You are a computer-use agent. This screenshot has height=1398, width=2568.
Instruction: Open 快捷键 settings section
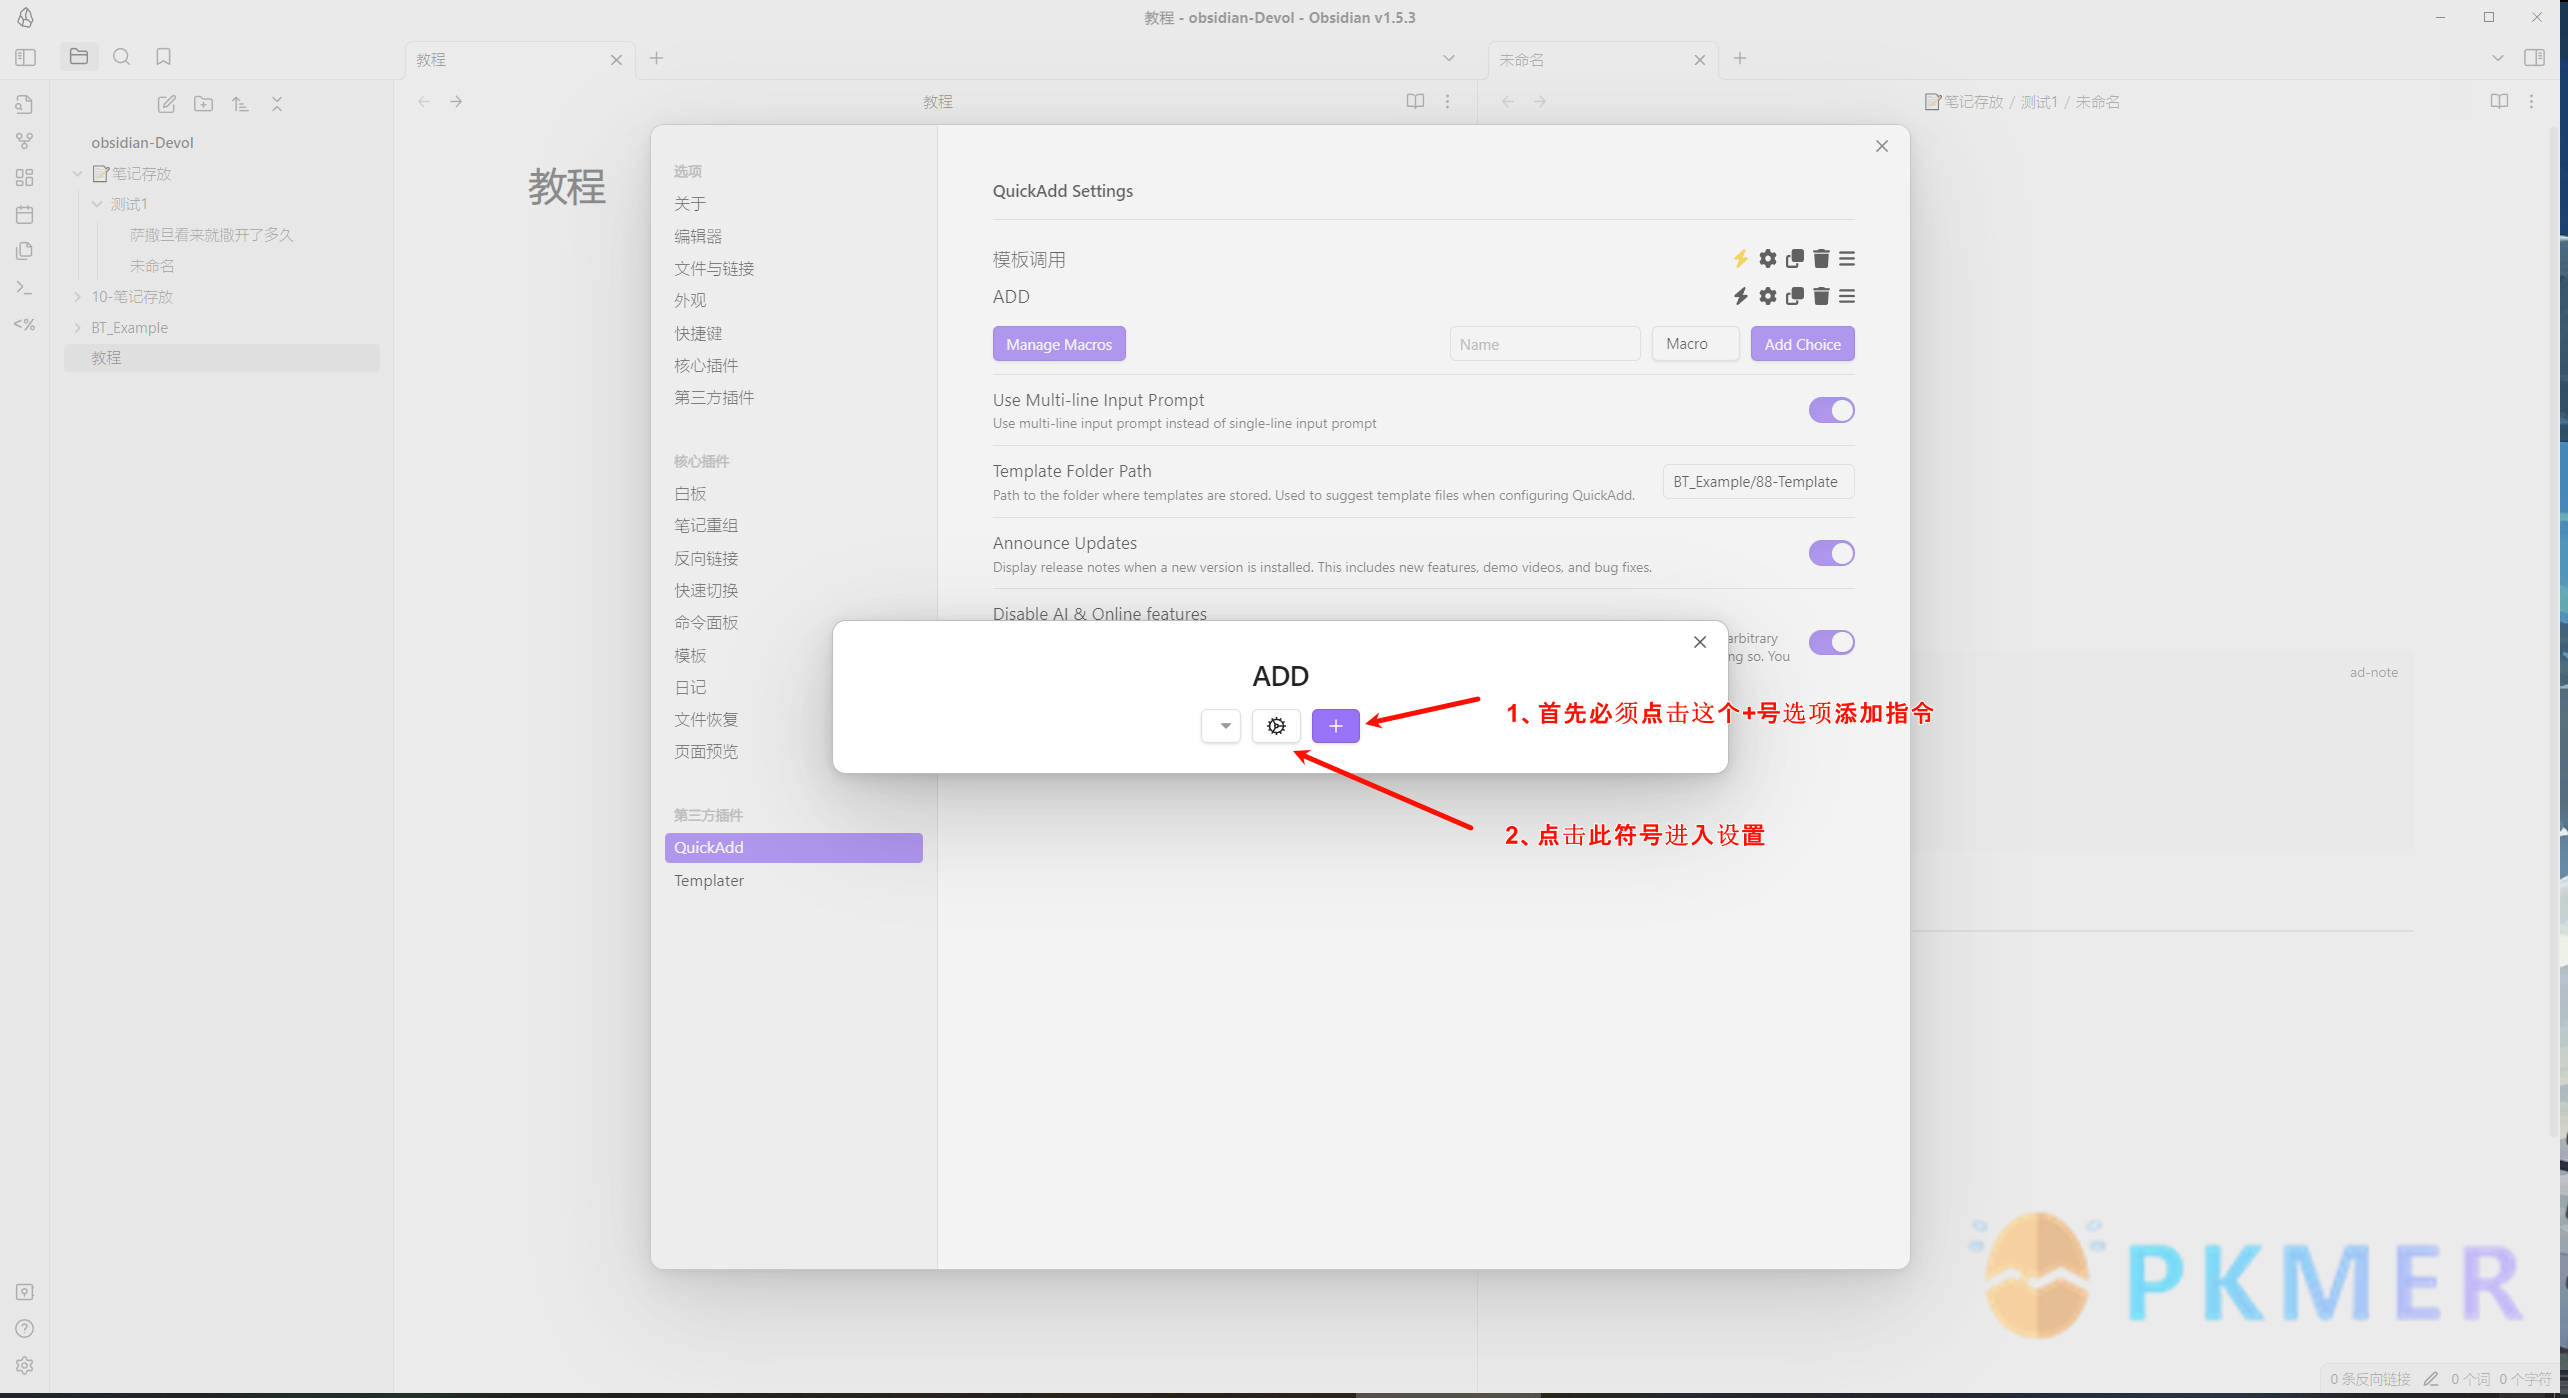698,333
